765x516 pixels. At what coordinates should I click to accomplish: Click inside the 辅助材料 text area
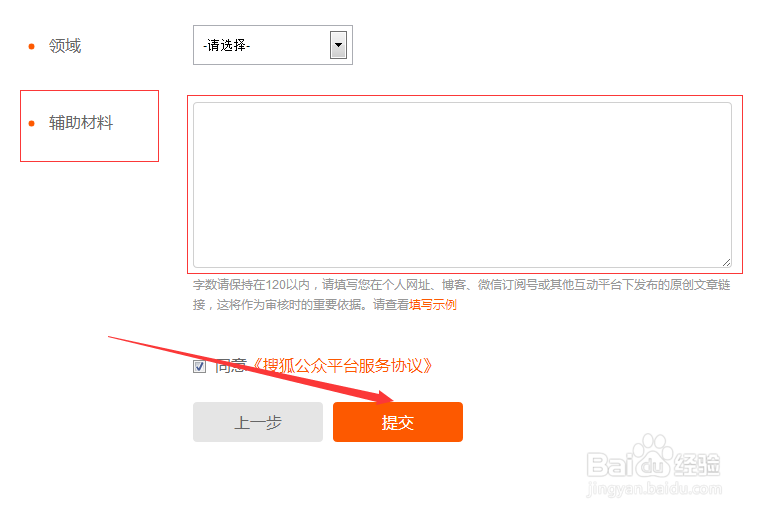[x=462, y=185]
